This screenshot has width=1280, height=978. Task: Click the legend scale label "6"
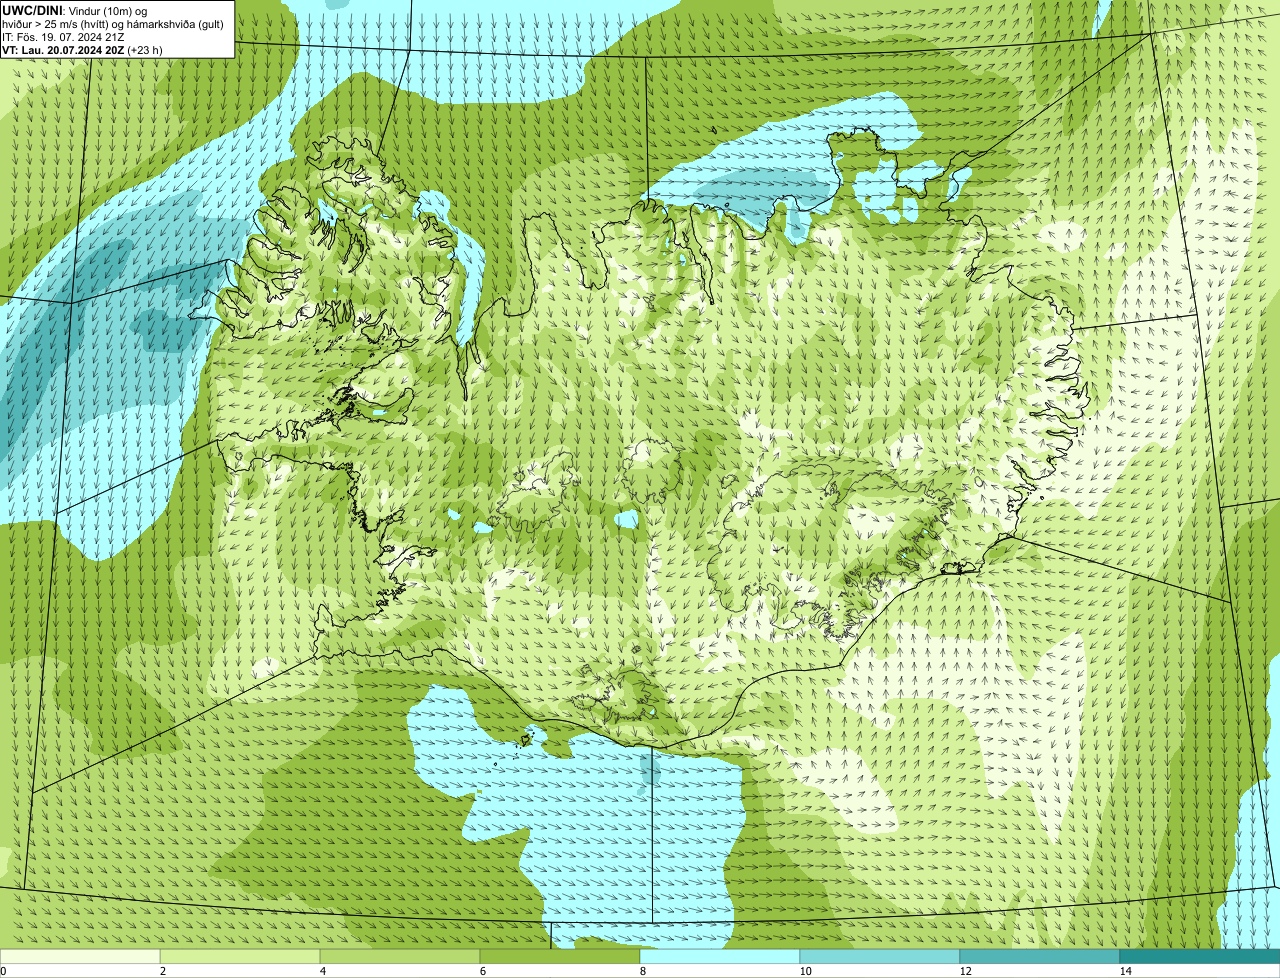click(482, 971)
